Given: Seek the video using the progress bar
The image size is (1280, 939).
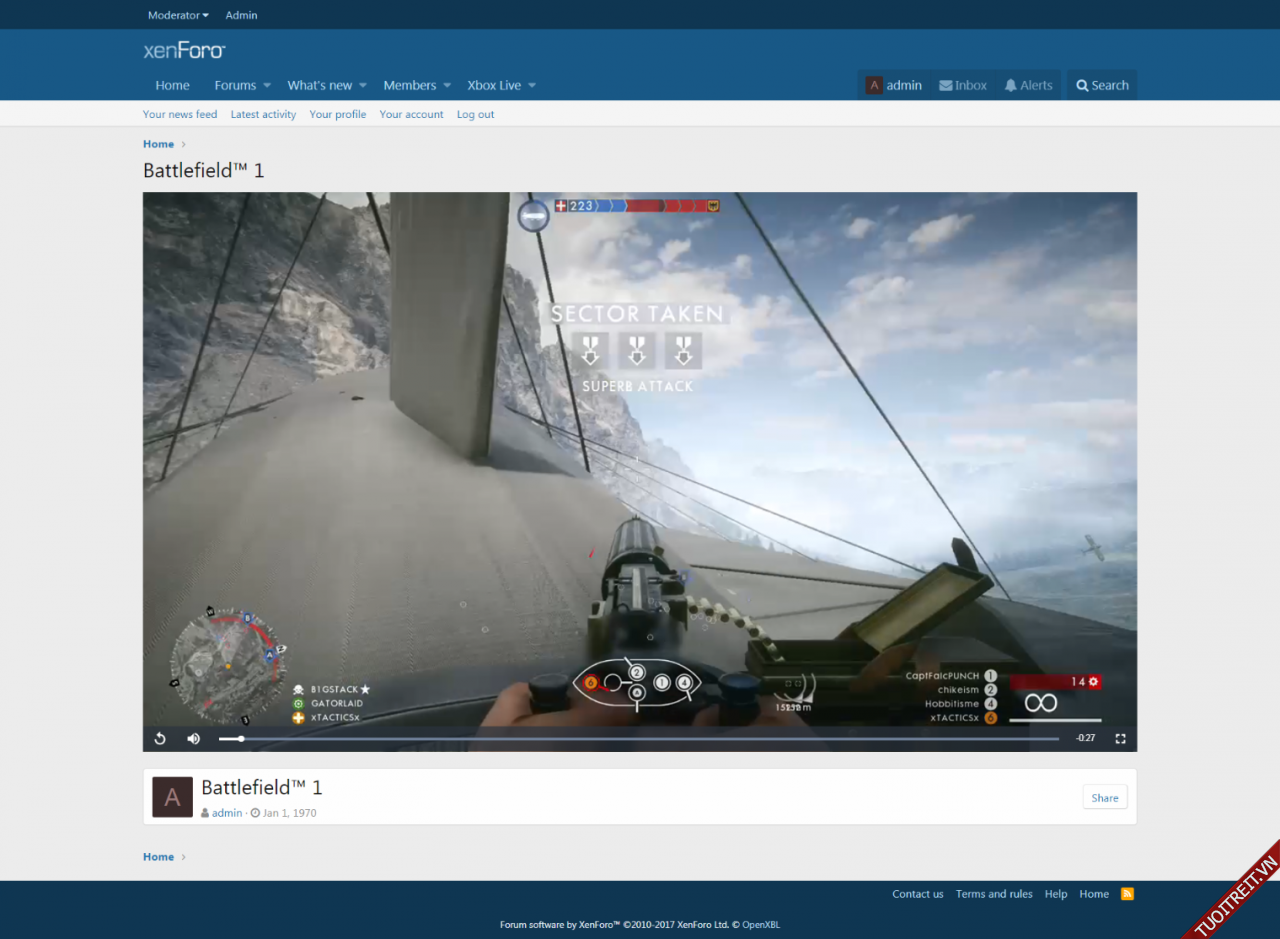Looking at the screenshot, I should (x=640, y=739).
